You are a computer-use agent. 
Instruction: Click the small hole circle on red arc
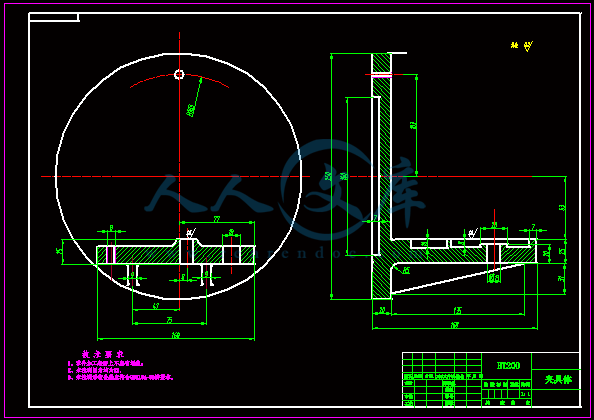pyautogui.click(x=179, y=74)
